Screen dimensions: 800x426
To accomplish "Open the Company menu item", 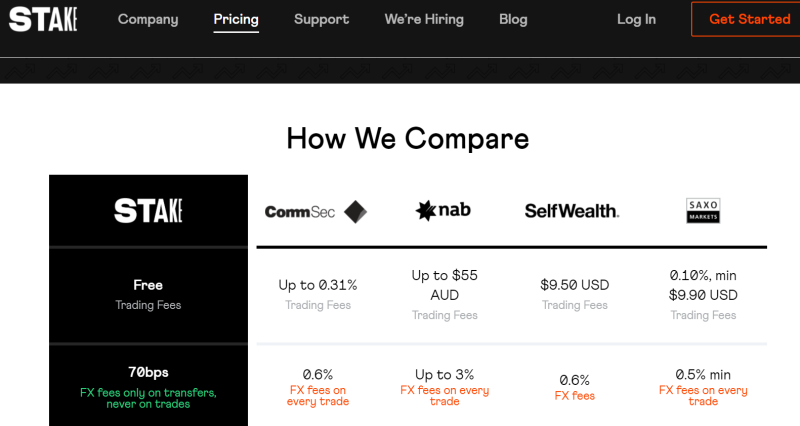I will [x=148, y=19].
